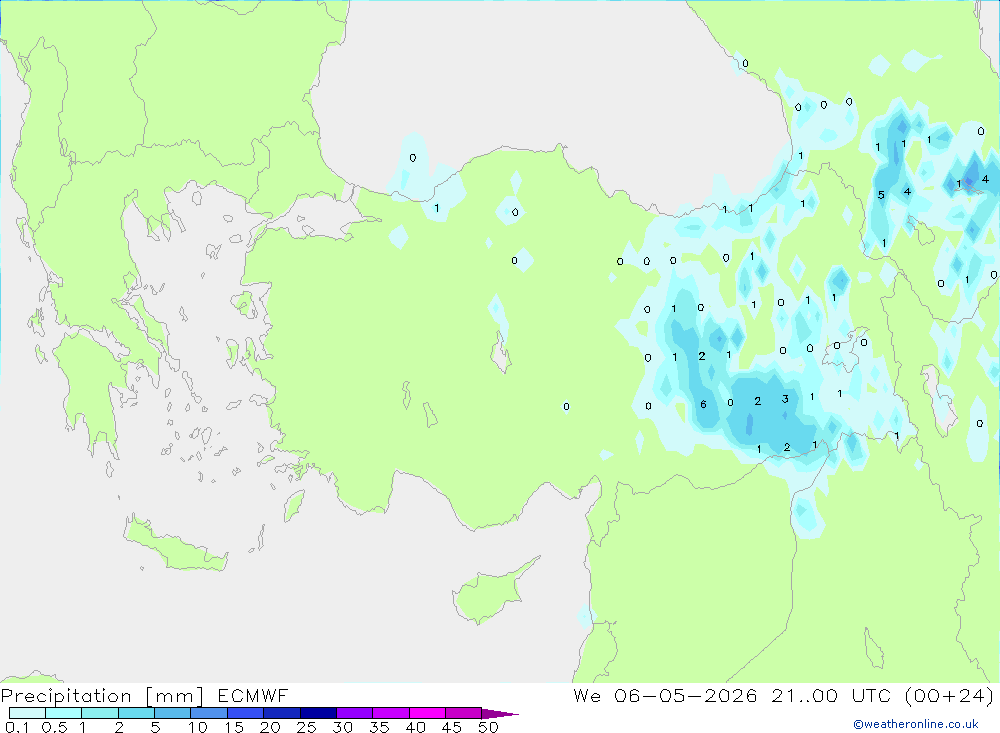Click the 'We 06-05-2026' date text
Image resolution: width=1000 pixels, height=733 pixels.
tap(665, 695)
